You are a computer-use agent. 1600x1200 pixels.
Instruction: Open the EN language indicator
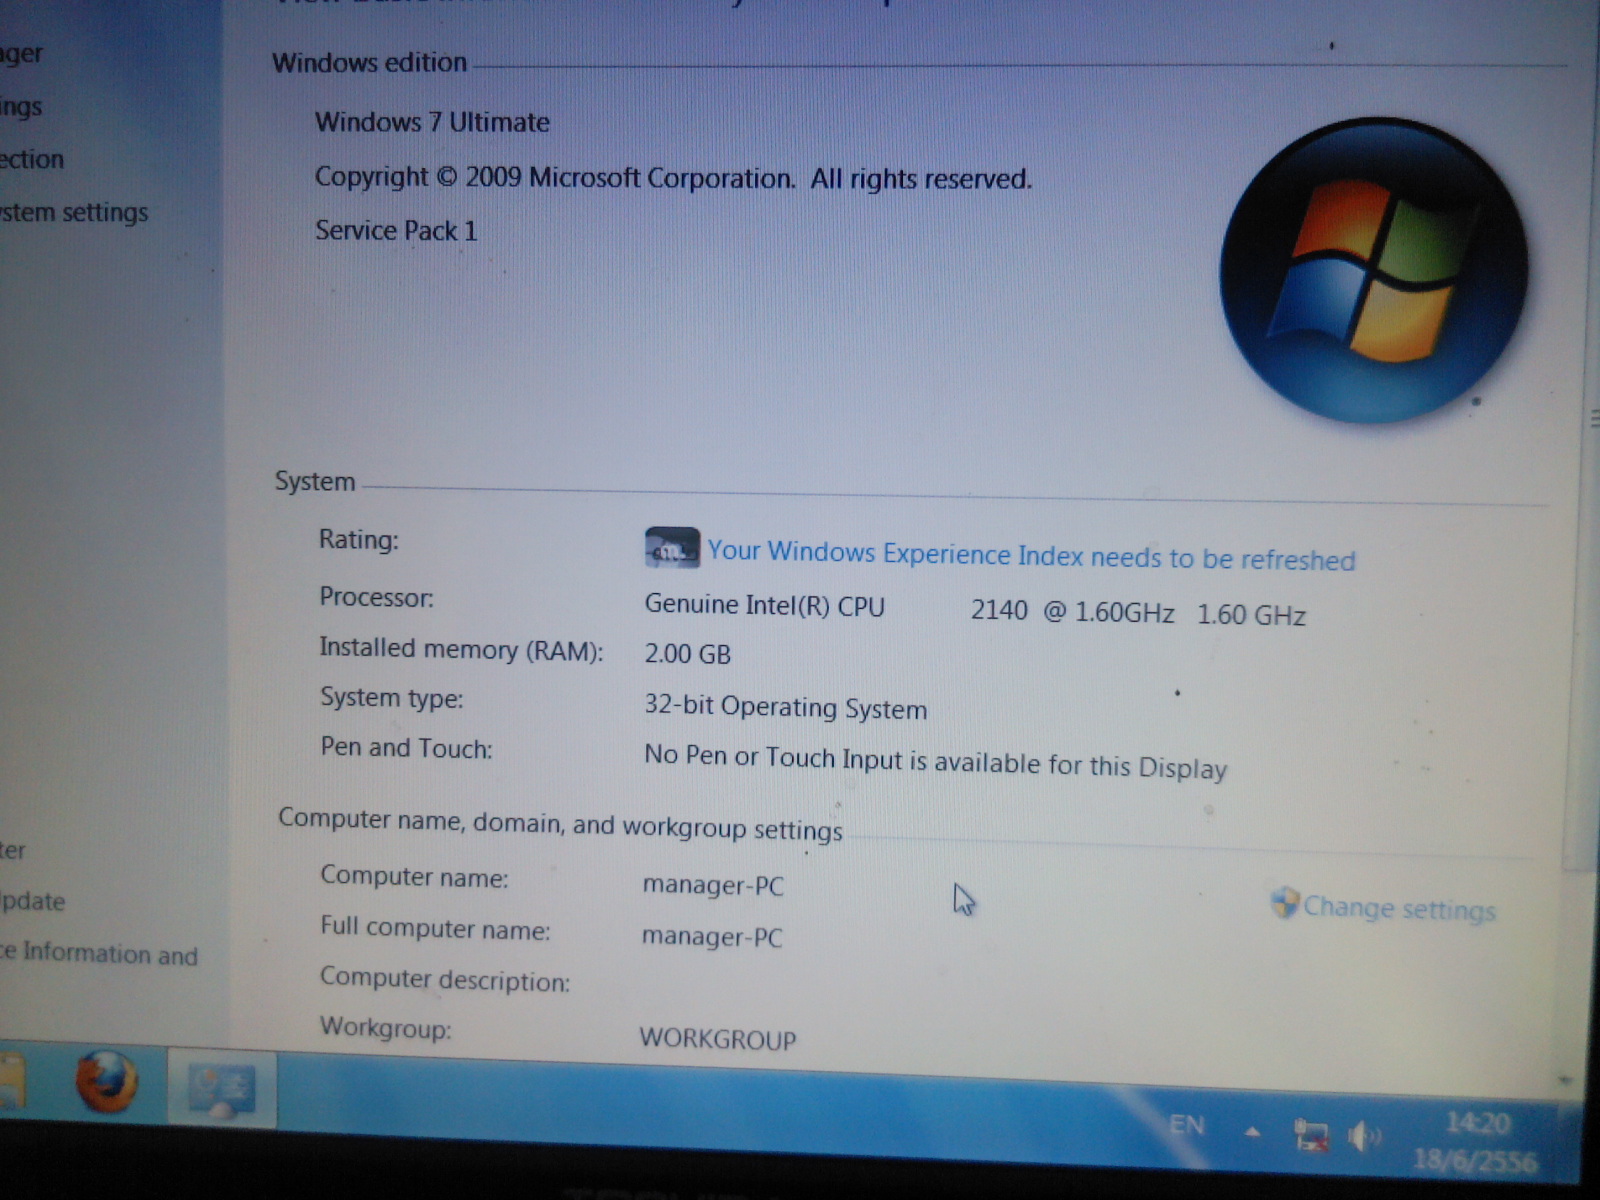1187,1126
